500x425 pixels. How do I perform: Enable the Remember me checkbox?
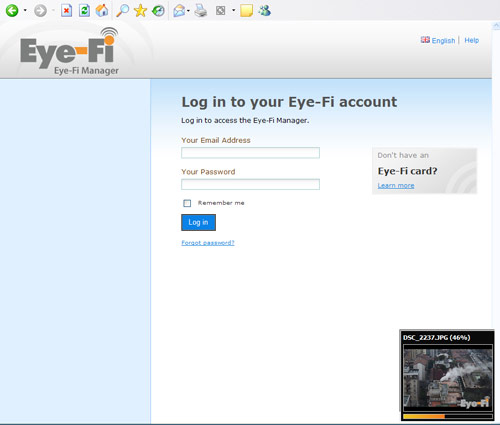[187, 203]
